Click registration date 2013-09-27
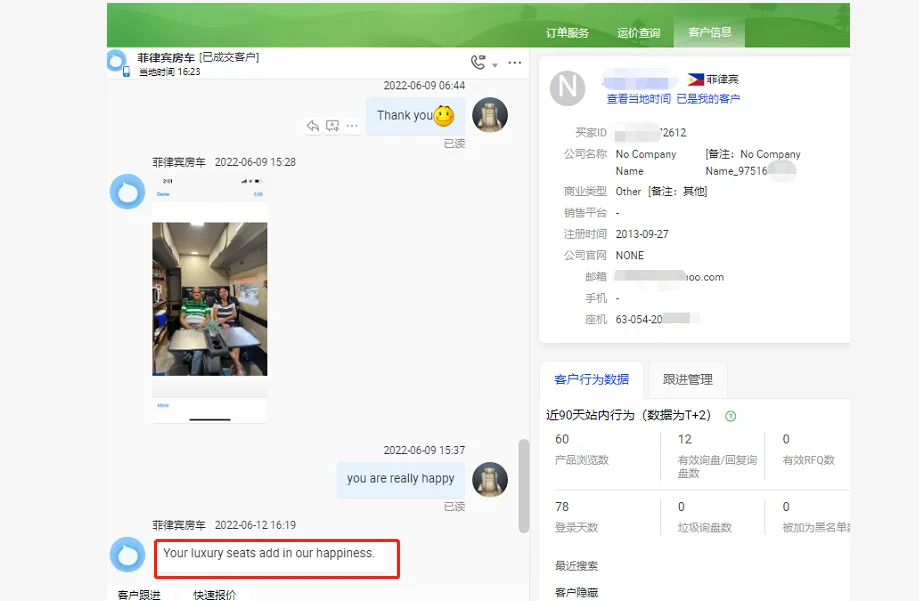This screenshot has height=601, width=919. 642,234
